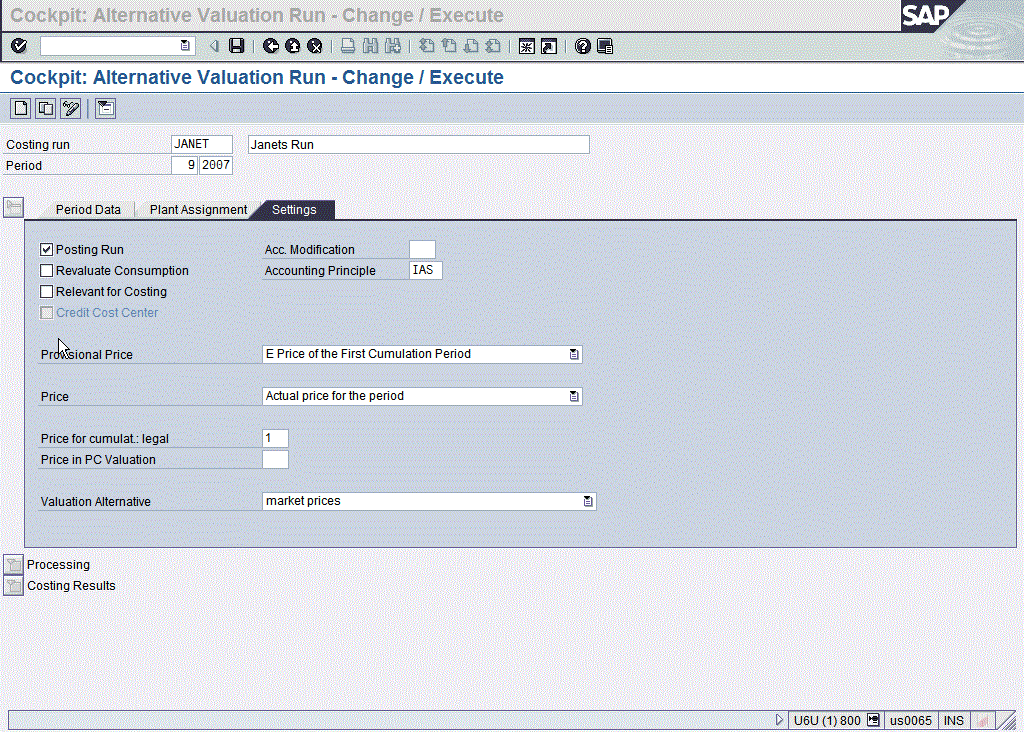Viewport: 1024px width, 732px height.
Task: Enable the Revaluate Consumption checkbox
Action: click(x=46, y=270)
